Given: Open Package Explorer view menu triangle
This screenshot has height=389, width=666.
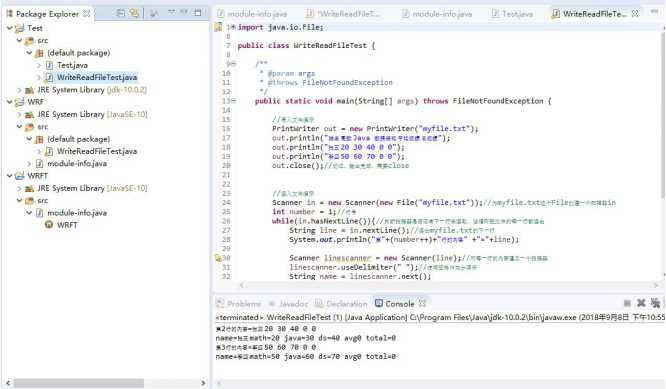Looking at the screenshot, I should tap(171, 12).
